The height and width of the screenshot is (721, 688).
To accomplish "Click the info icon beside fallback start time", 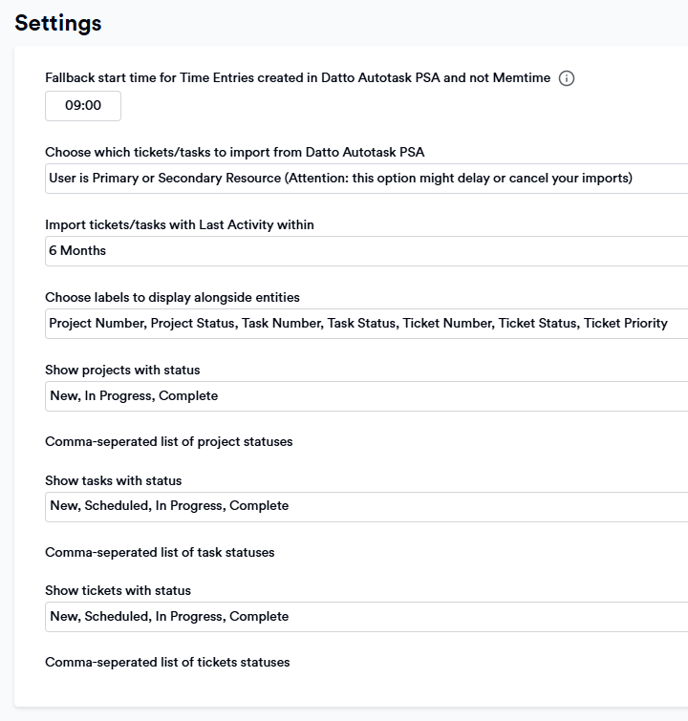I will tap(566, 78).
